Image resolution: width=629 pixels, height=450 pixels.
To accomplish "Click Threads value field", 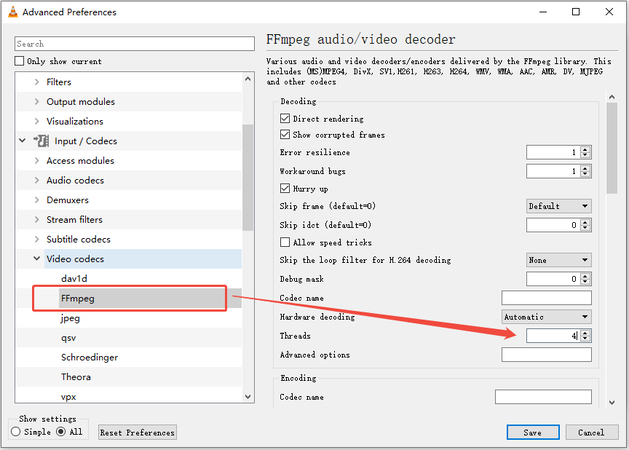I will point(553,336).
